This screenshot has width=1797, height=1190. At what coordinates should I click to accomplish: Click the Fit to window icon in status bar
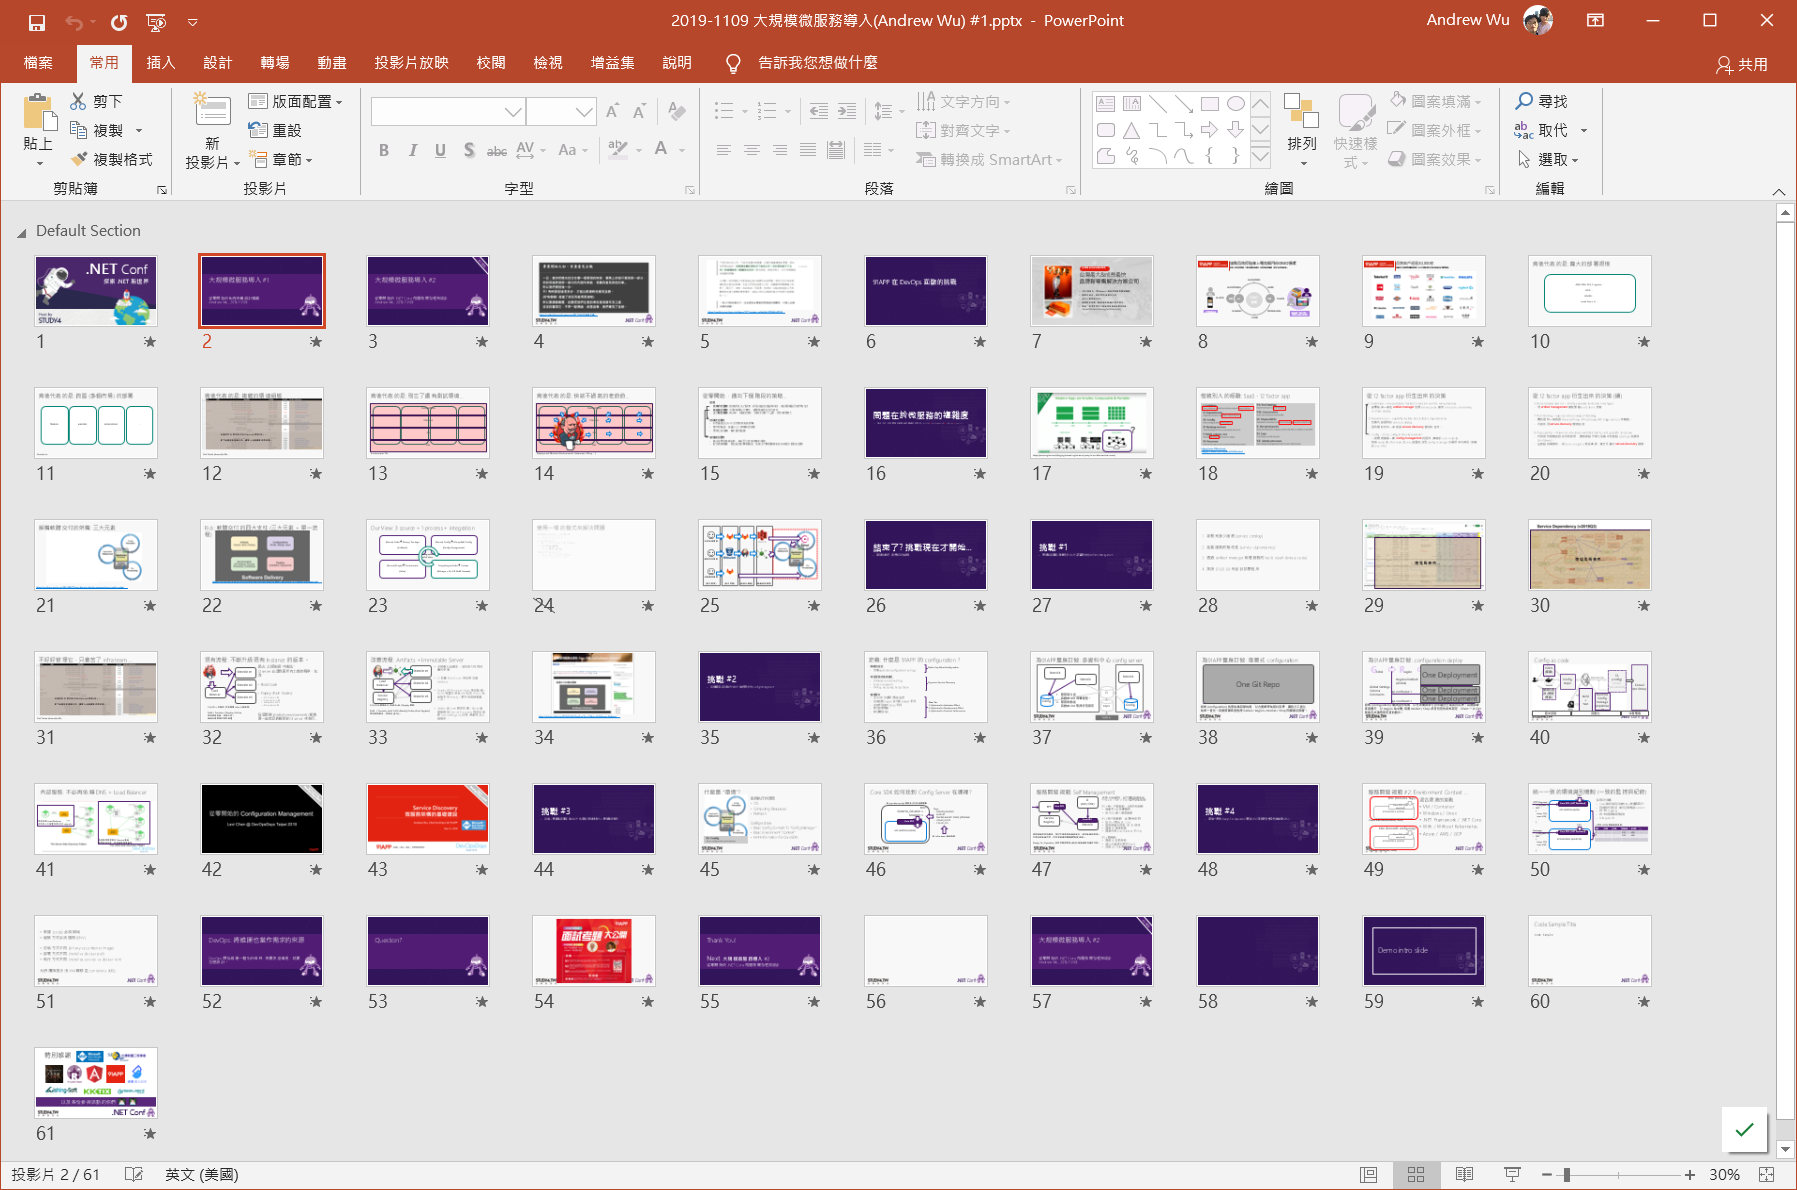click(x=1767, y=1174)
